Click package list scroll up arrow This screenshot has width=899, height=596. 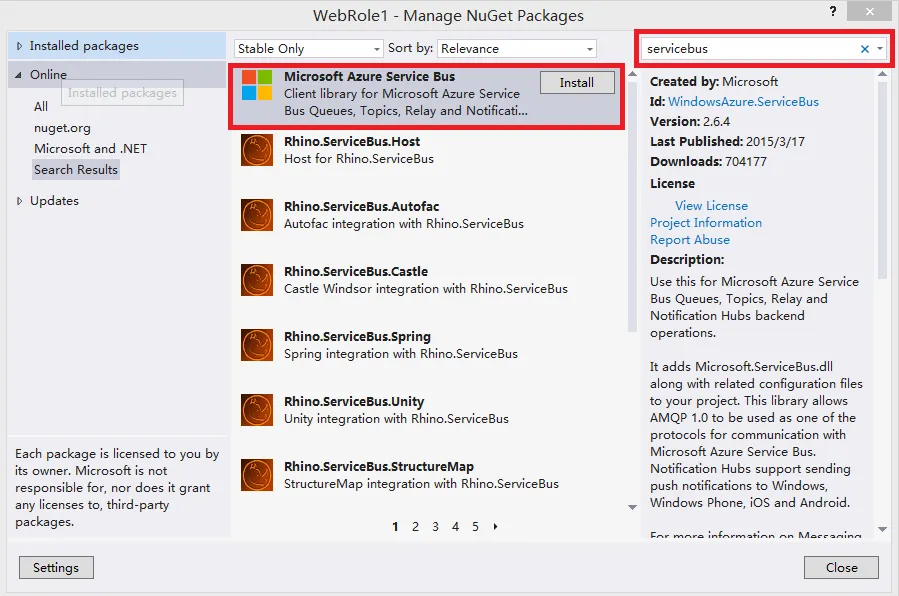tap(632, 74)
